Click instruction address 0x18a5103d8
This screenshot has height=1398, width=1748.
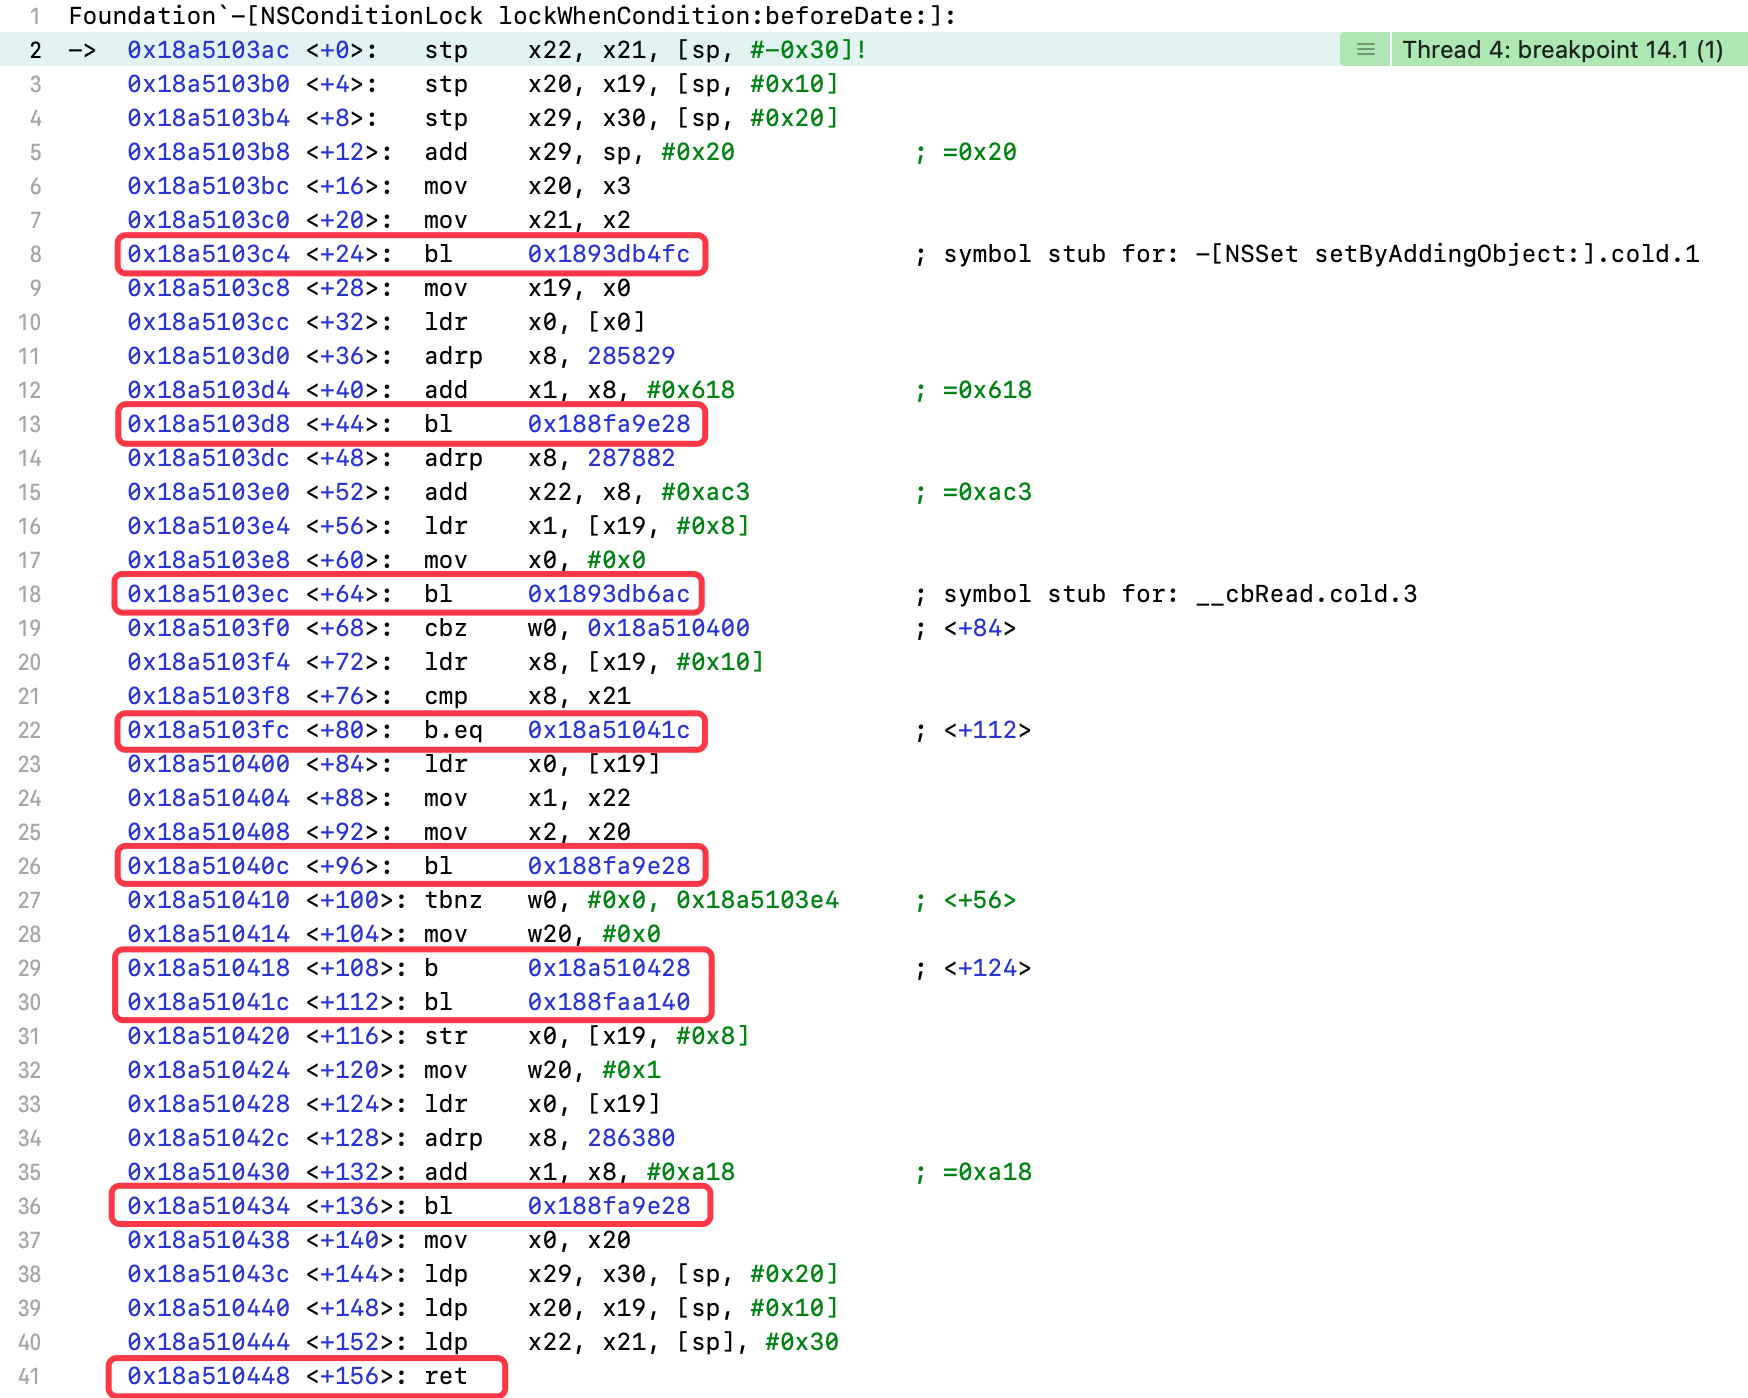click(x=208, y=424)
